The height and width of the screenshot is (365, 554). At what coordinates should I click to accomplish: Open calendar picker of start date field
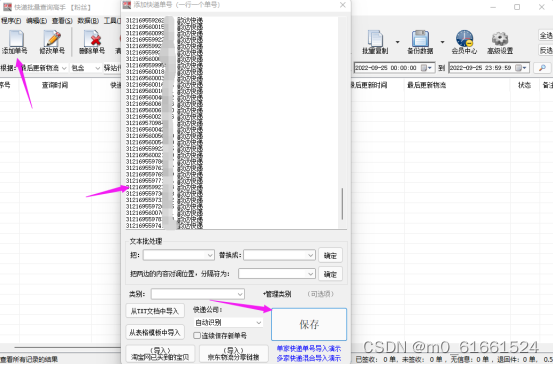pyautogui.click(x=426, y=67)
